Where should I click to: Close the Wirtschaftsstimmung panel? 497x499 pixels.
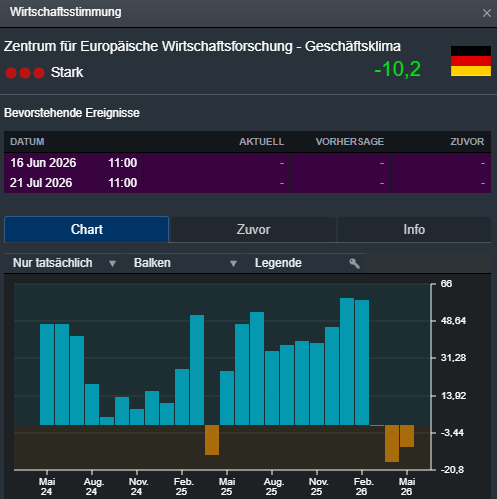point(487,13)
